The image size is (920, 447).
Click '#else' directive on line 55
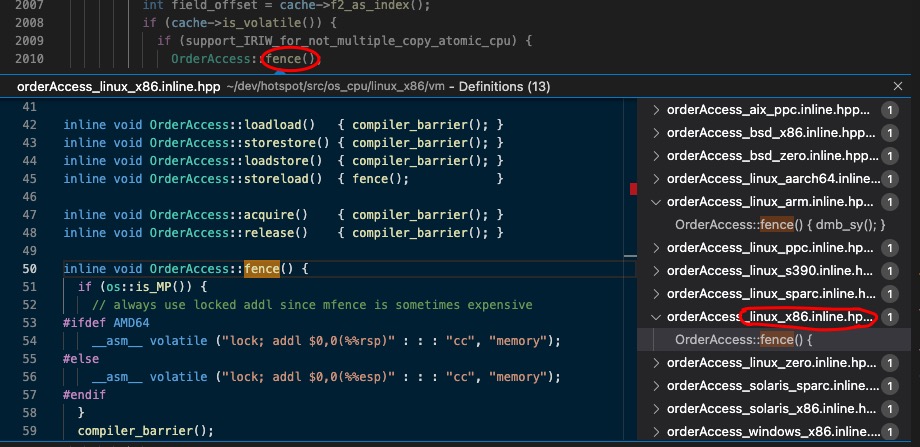point(81,358)
